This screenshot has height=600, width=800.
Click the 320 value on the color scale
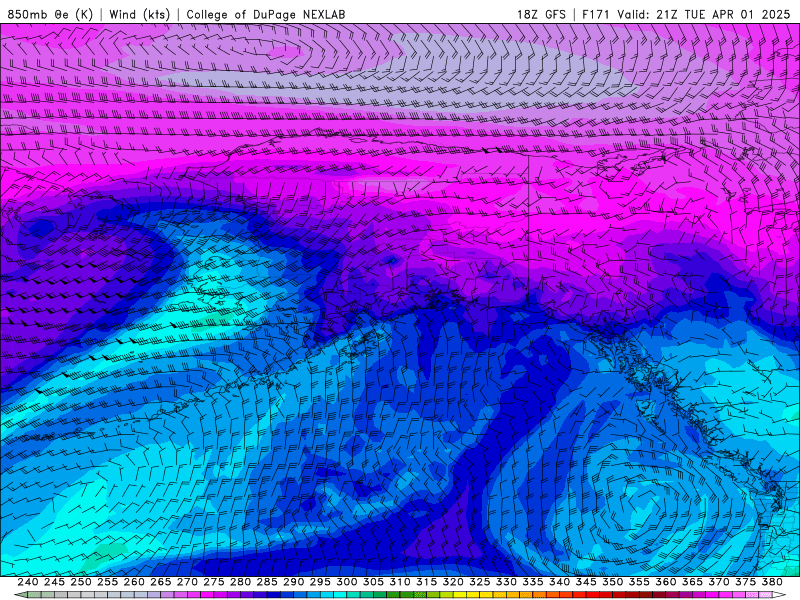[453, 582]
